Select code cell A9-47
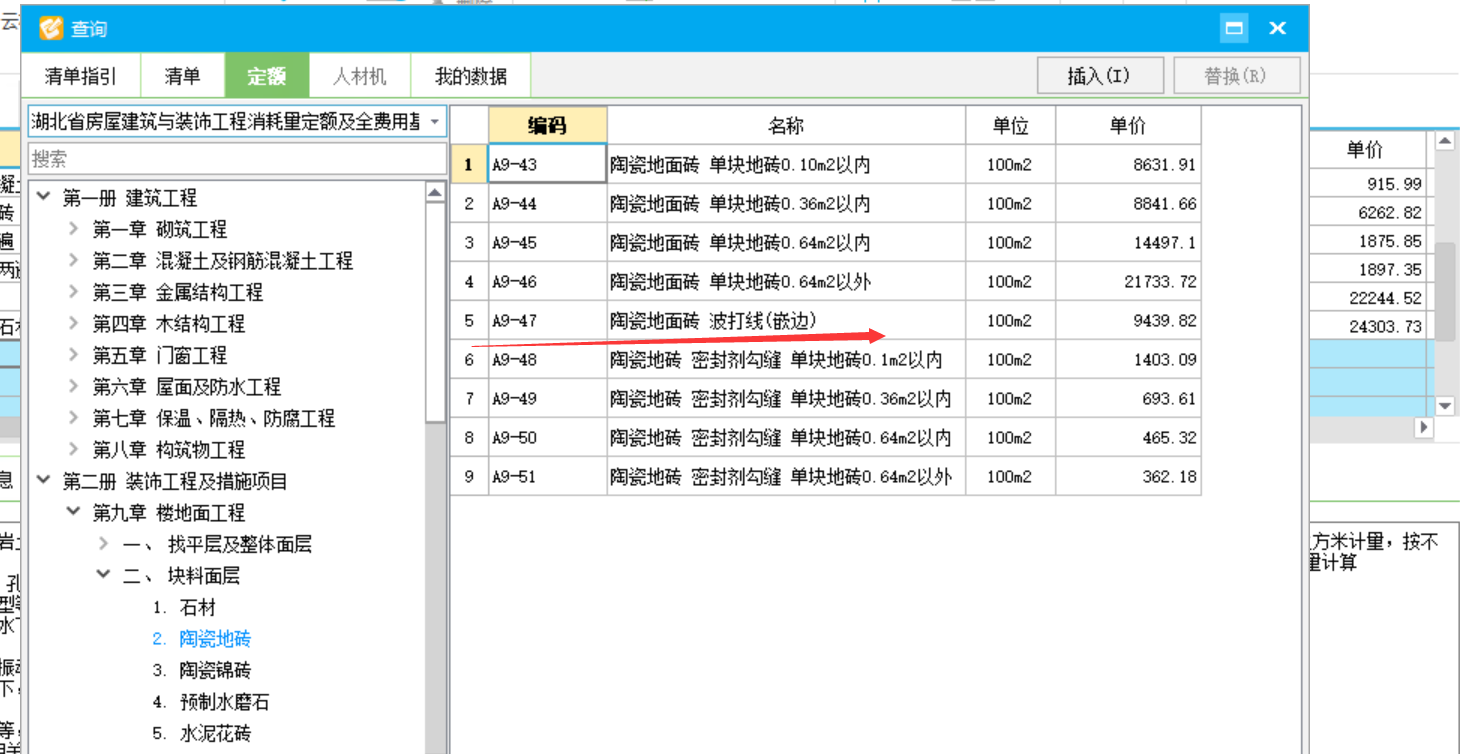This screenshot has height=754, width=1460. (x=547, y=321)
